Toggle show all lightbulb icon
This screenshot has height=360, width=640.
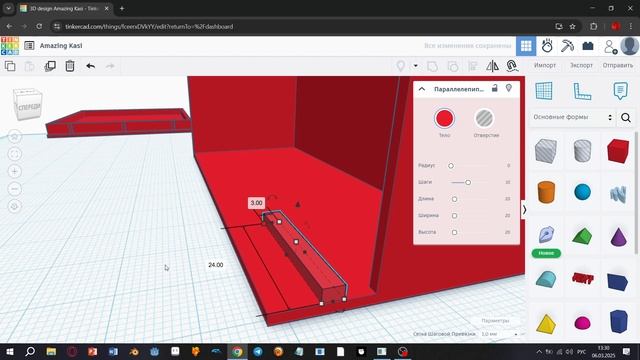[x=401, y=66]
